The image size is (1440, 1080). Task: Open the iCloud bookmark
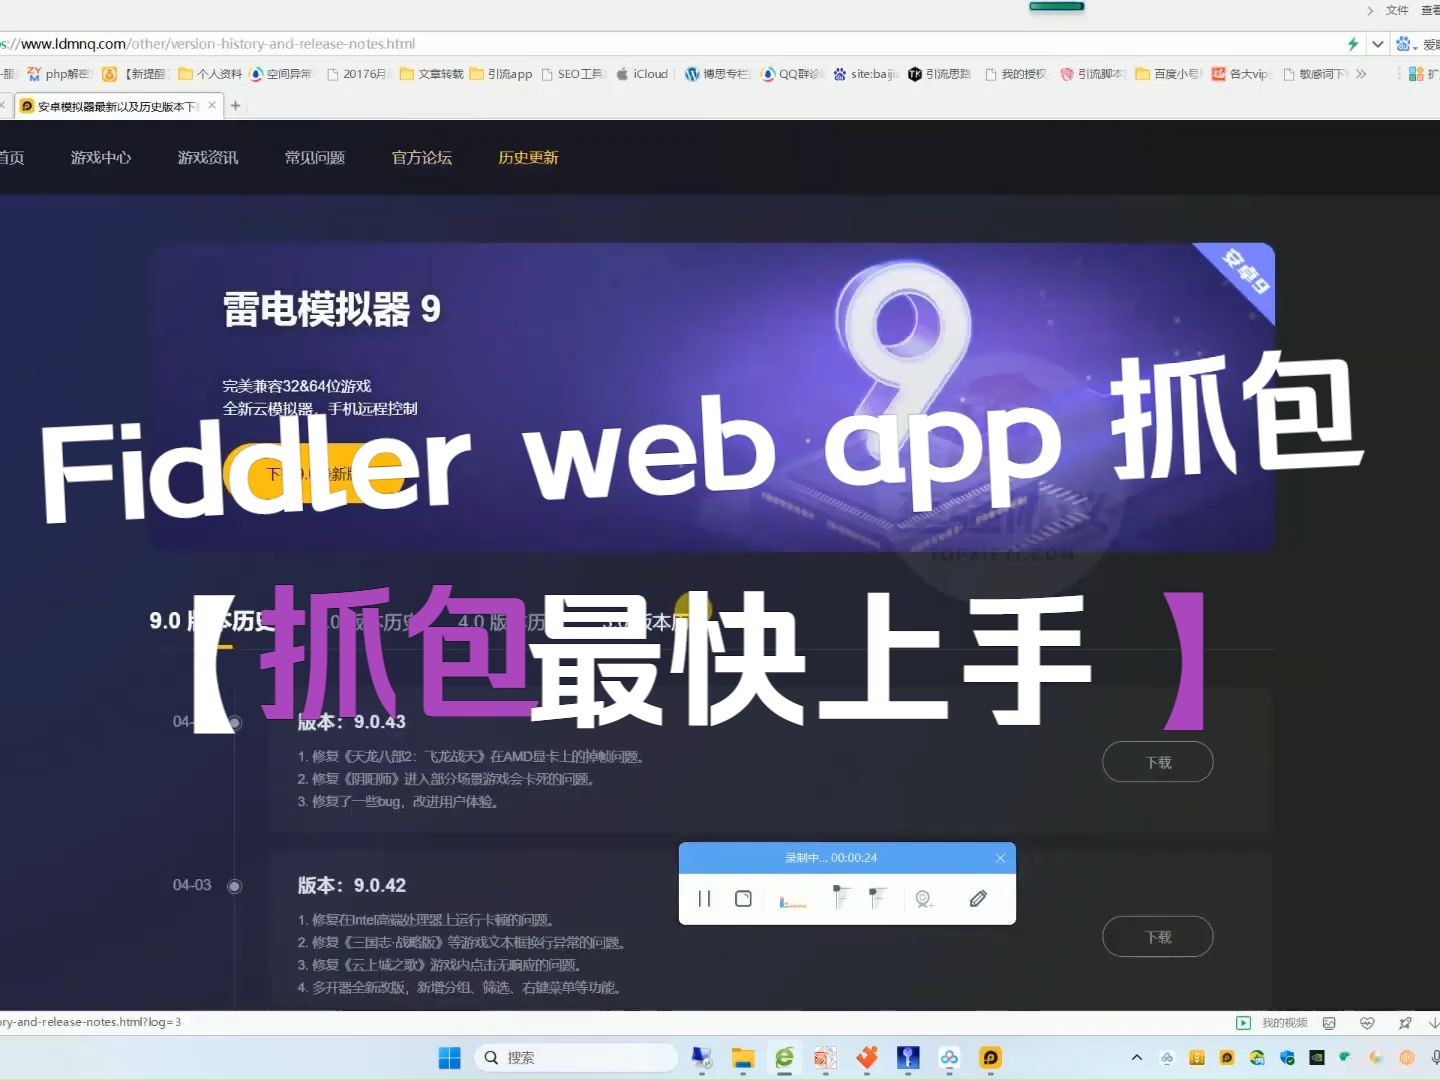point(643,74)
